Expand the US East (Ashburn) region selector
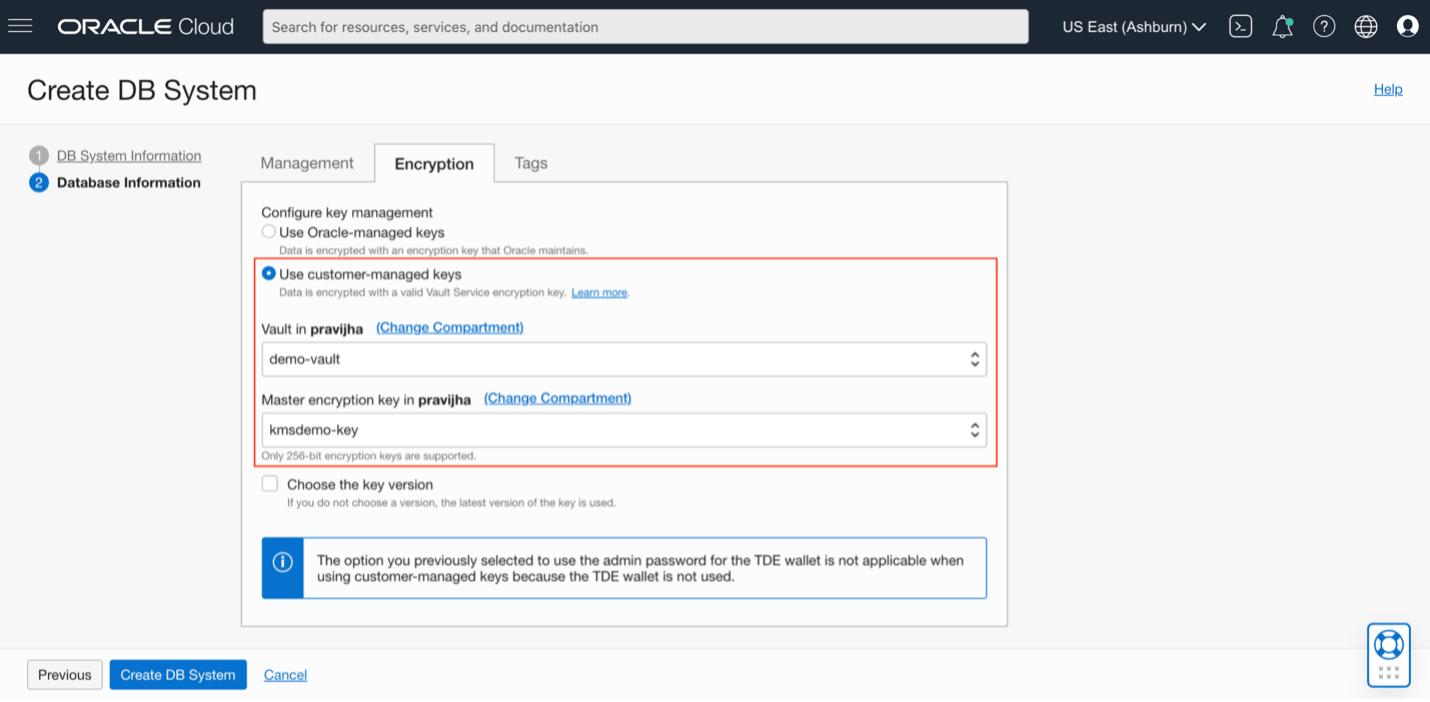 click(1134, 27)
